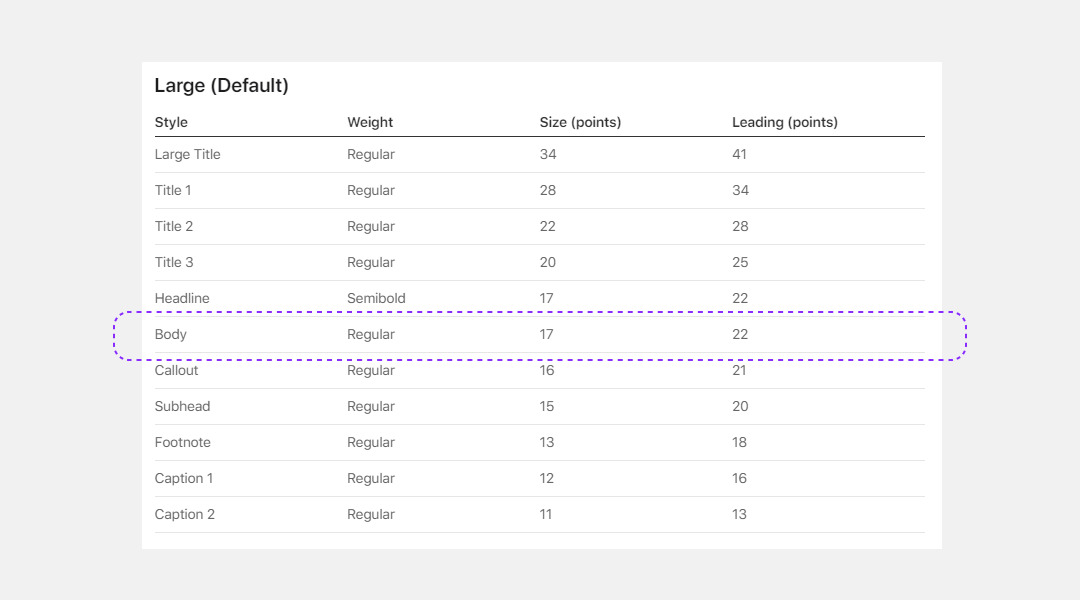Viewport: 1080px width, 600px height.
Task: Select the Headline style name
Action: pos(182,298)
